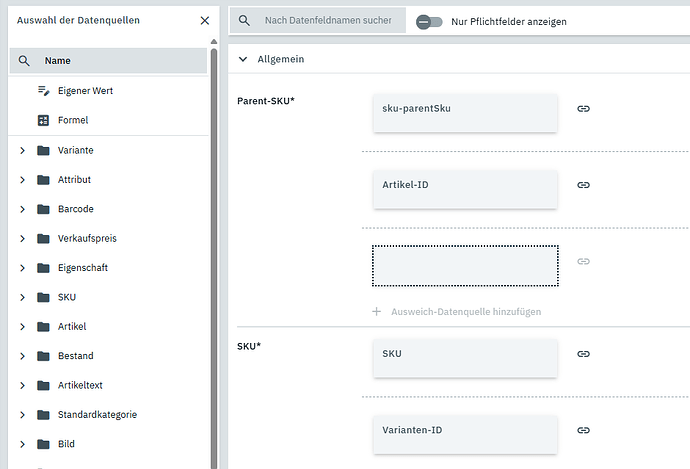Click link icon next to sku-parentSku field
The height and width of the screenshot is (469, 690).
[x=583, y=108]
